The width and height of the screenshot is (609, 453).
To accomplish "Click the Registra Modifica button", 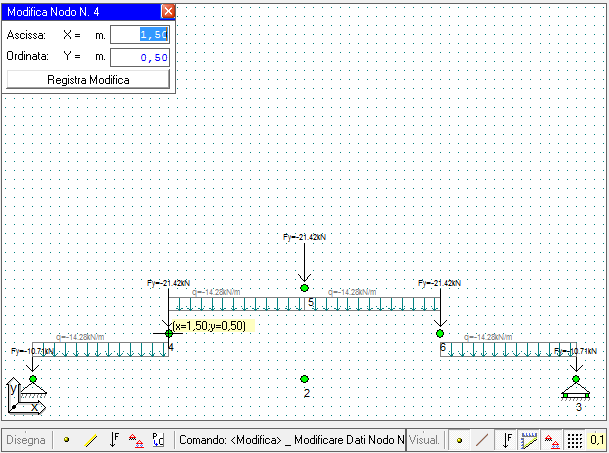I will (x=88, y=80).
